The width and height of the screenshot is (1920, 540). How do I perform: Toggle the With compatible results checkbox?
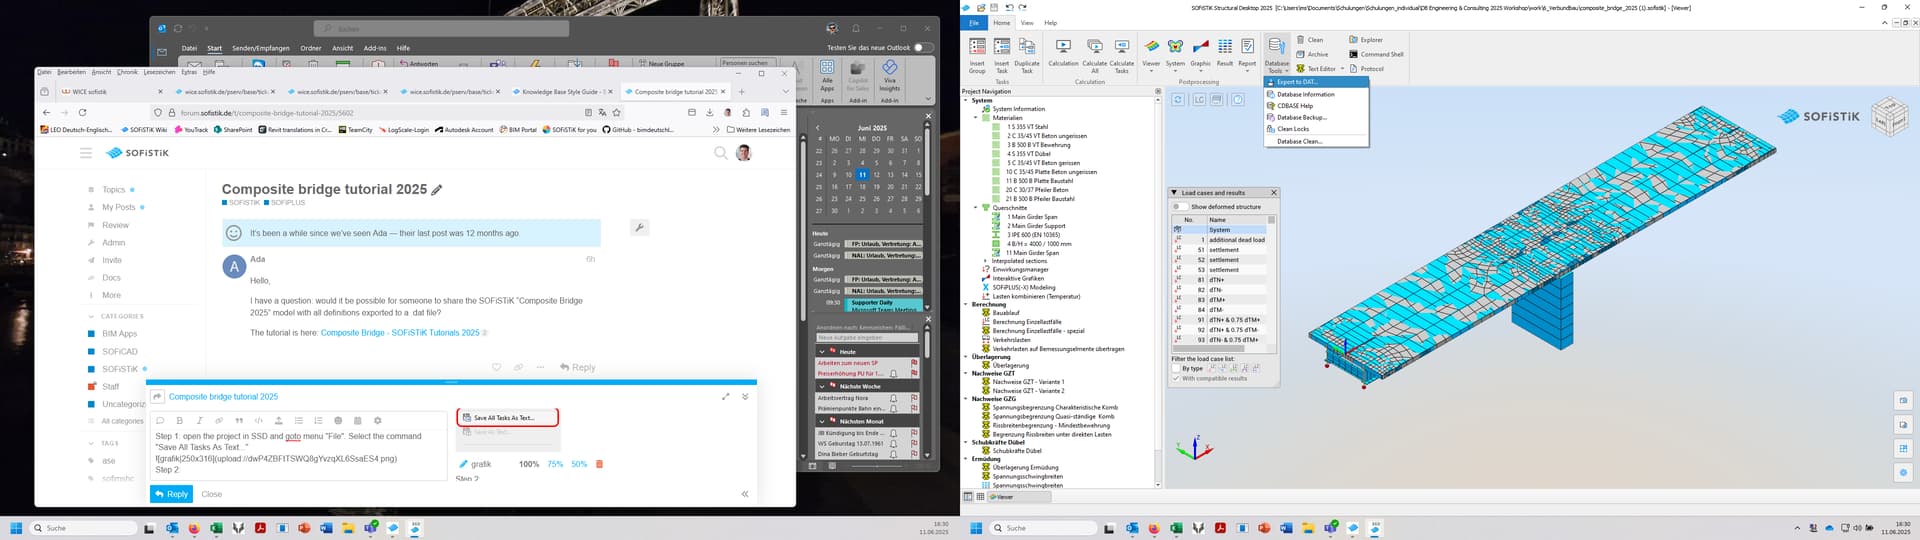1176,378
